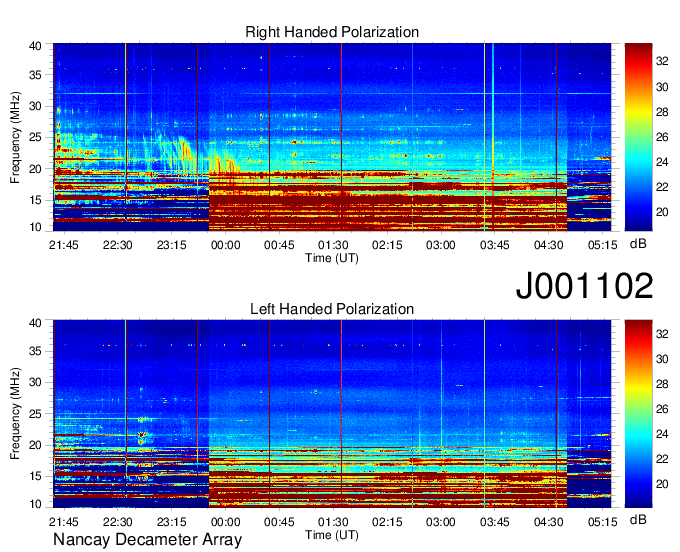
Task: Click the "00:00" time tick of Left Handed plot
Action: tap(226, 522)
